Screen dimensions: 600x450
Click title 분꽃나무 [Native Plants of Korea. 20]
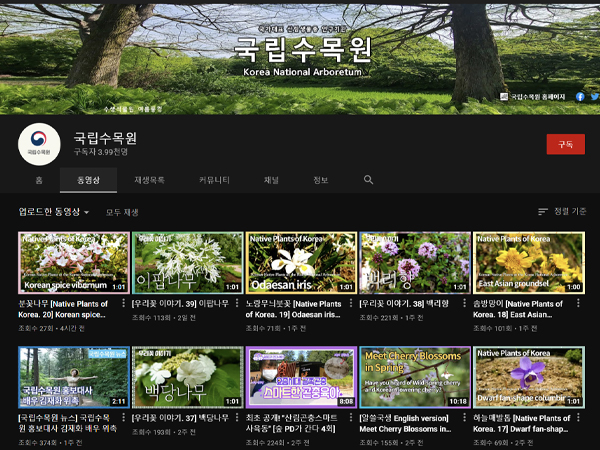[63, 309]
